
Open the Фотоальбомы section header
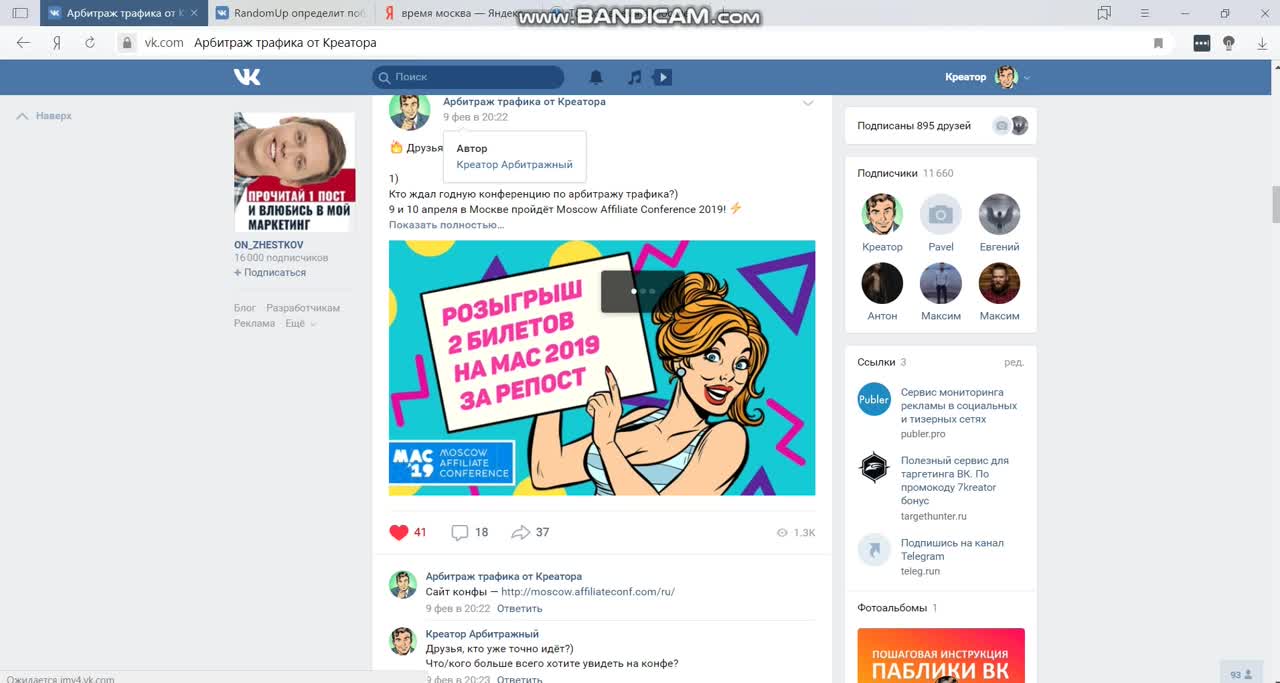[x=897, y=608]
